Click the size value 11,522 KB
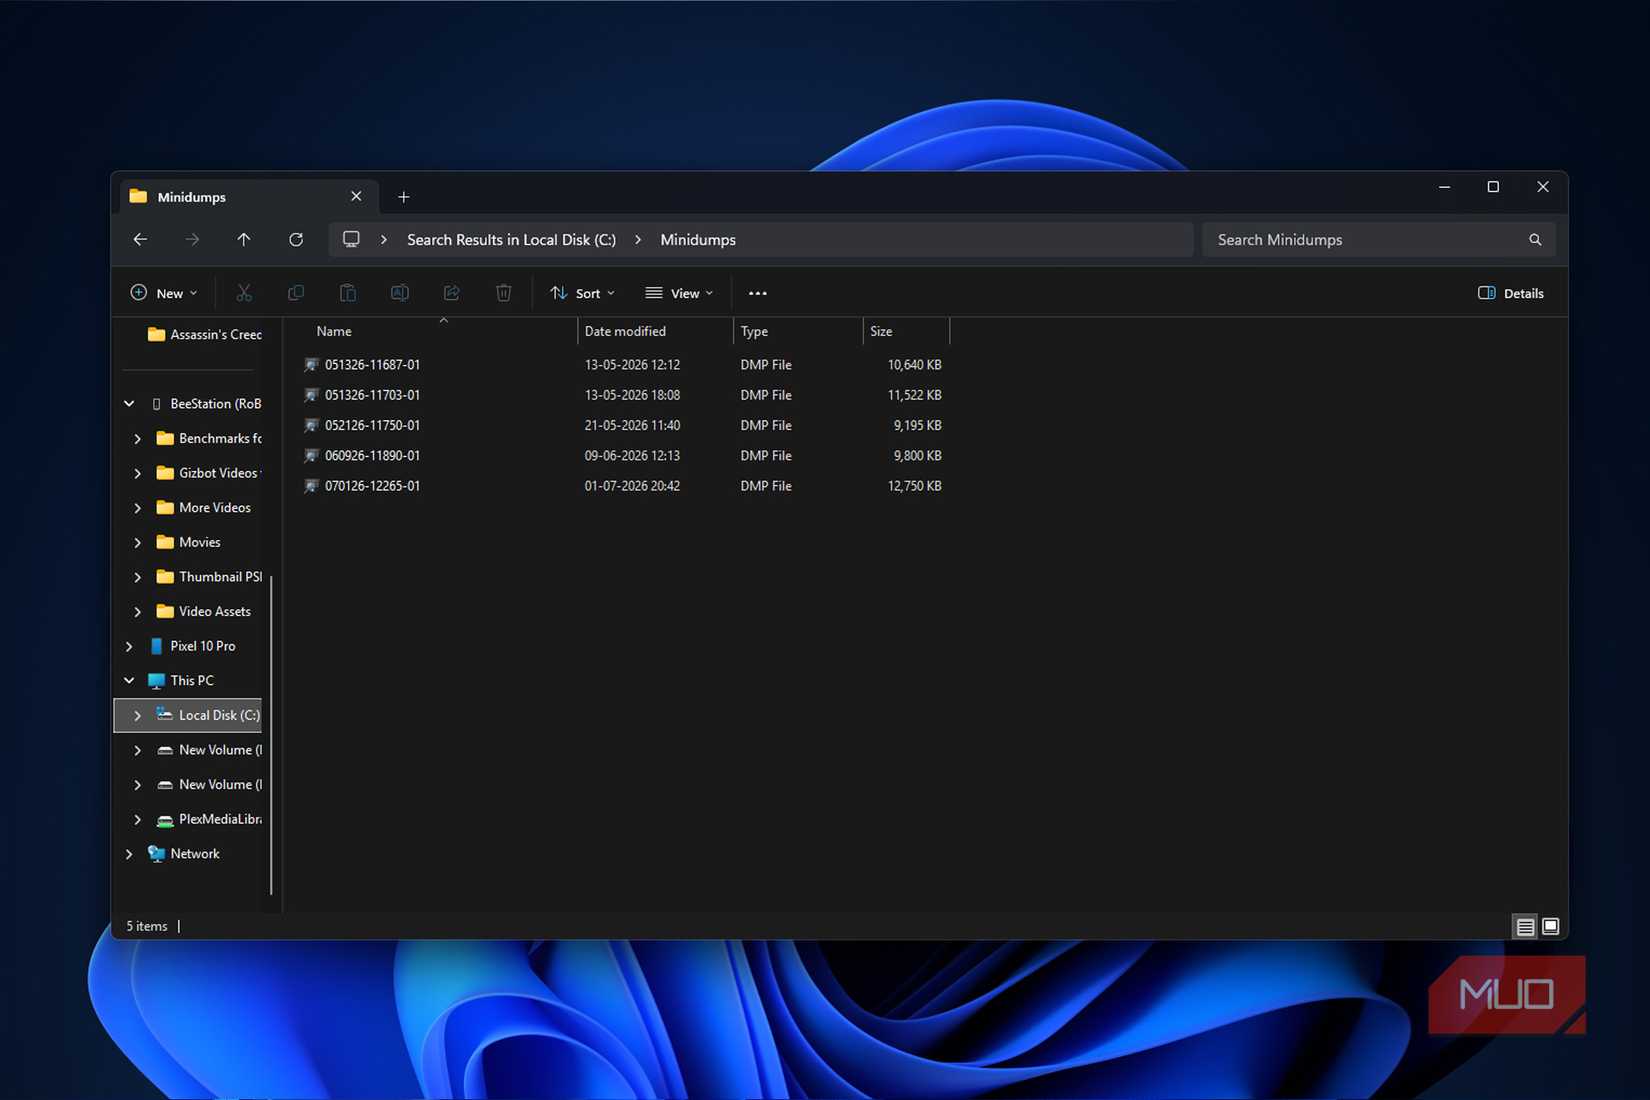Screen dimensions: 1650x1100 914,395
